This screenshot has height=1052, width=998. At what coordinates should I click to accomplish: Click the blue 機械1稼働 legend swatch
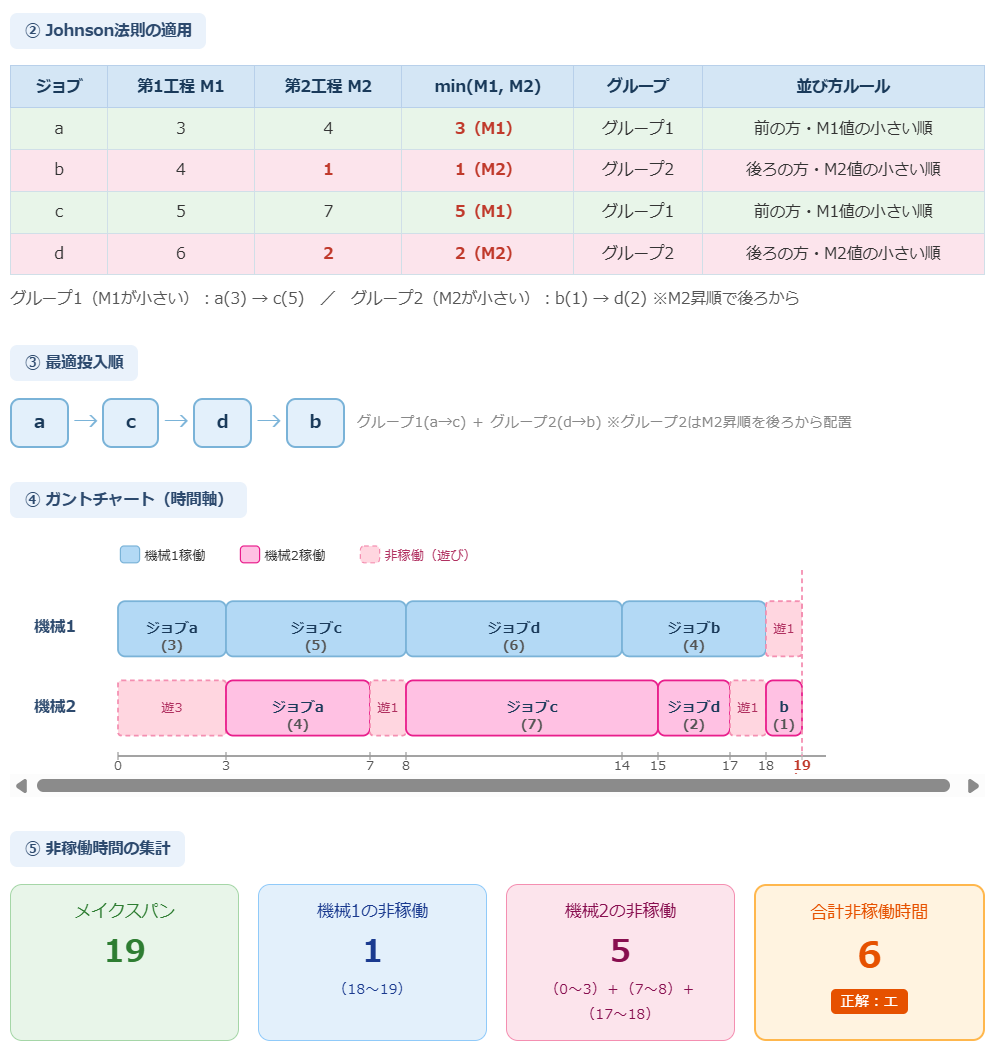click(x=130, y=555)
